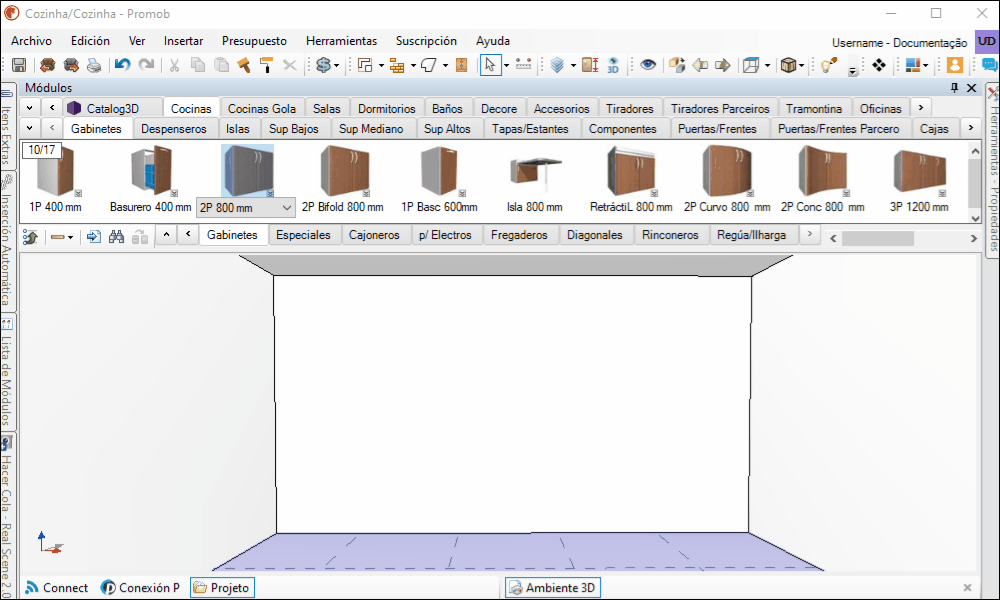Close the bottom status bar with X
The width and height of the screenshot is (1000, 600).
[967, 588]
